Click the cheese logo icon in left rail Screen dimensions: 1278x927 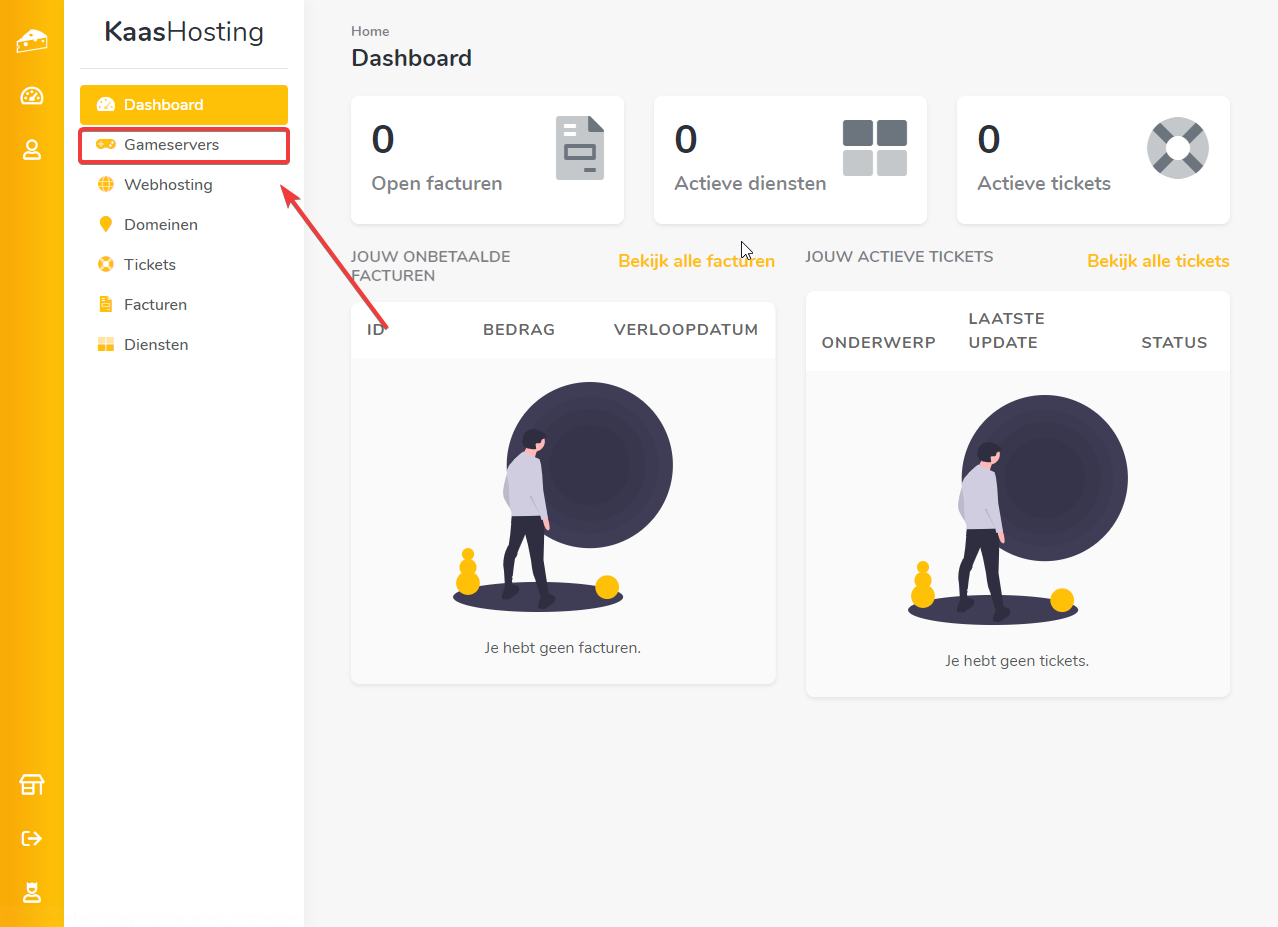(32, 41)
